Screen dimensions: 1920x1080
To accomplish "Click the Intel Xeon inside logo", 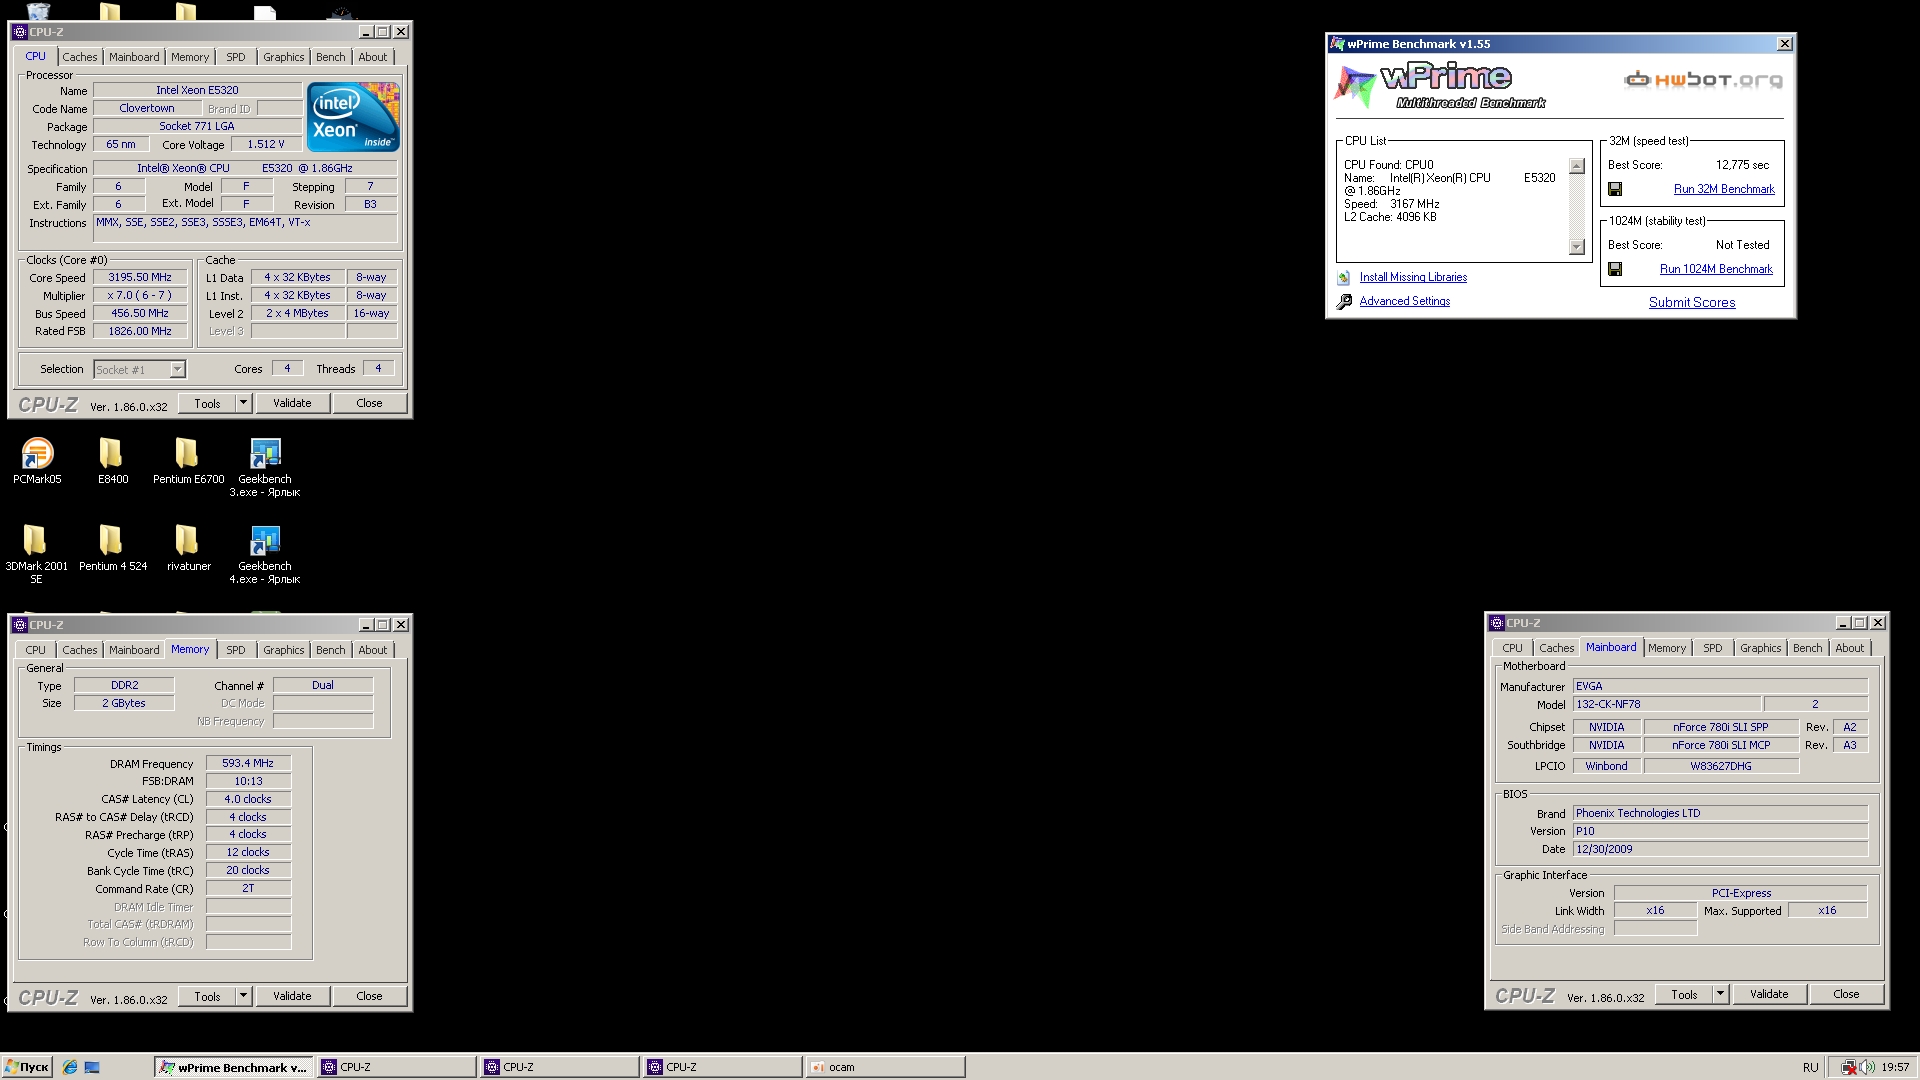I will click(x=353, y=117).
